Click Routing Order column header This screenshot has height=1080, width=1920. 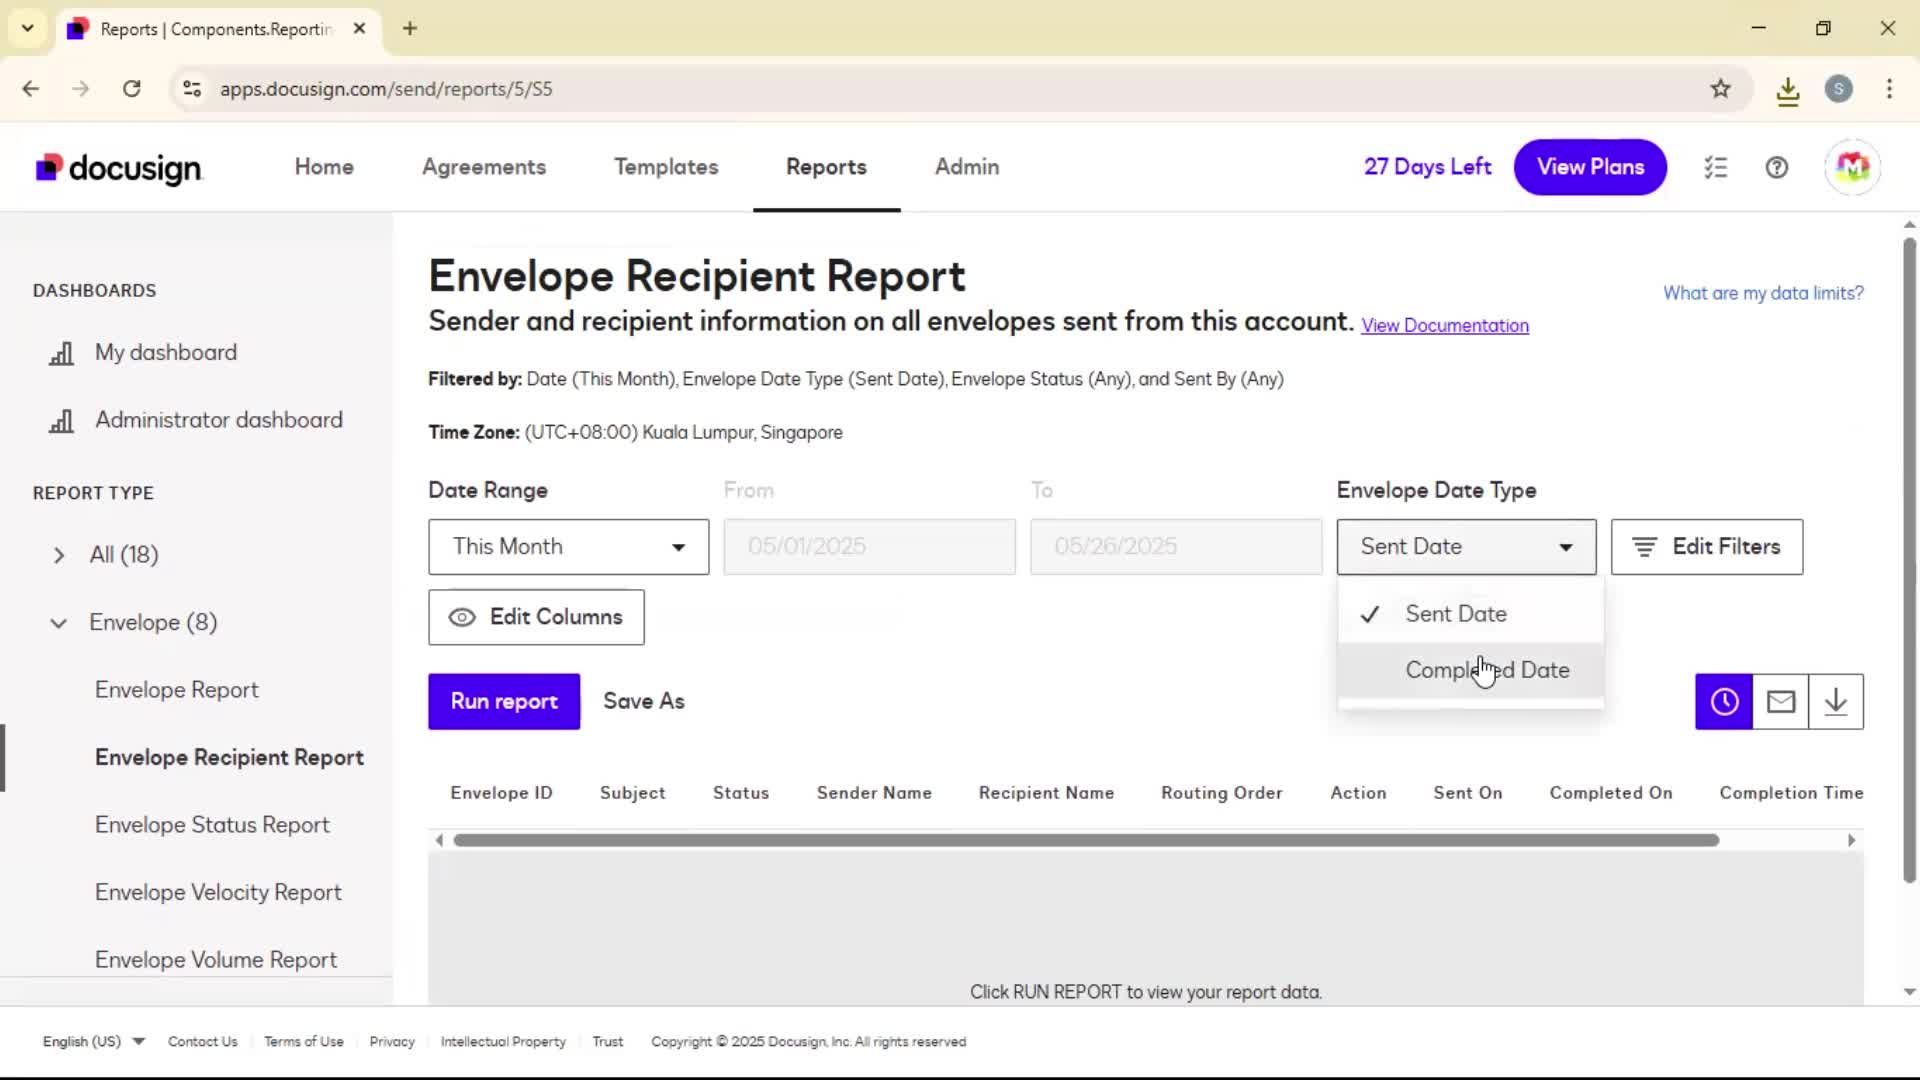1221,793
